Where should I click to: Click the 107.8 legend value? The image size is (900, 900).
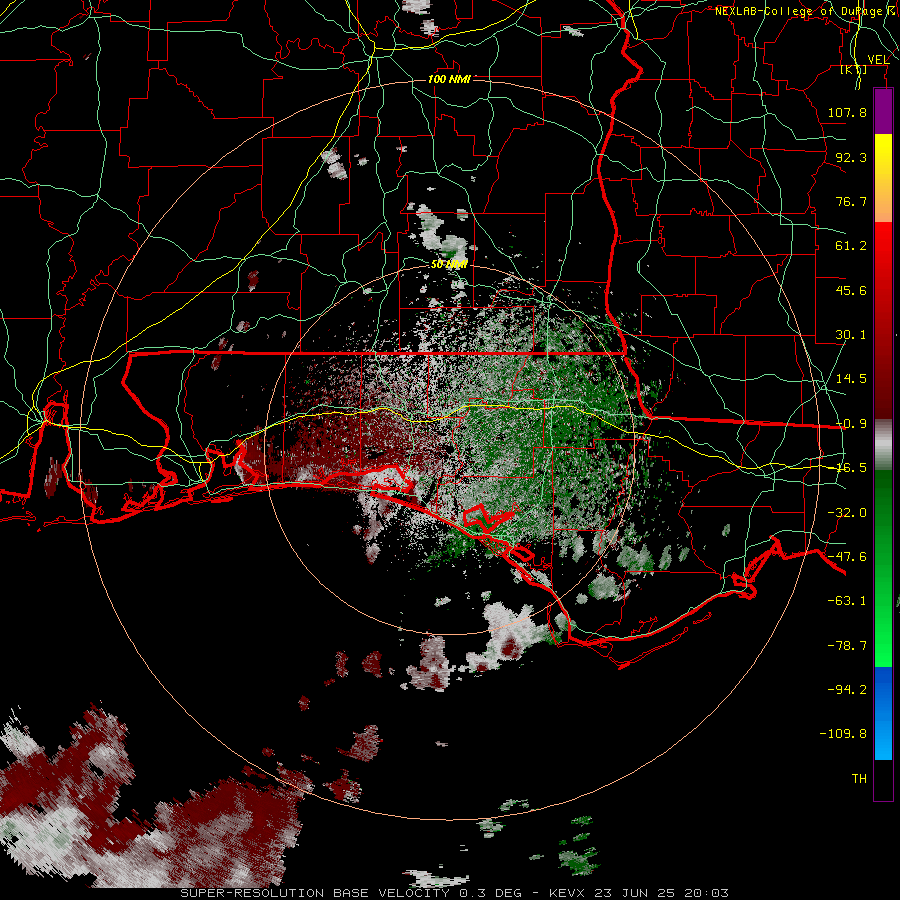point(847,112)
